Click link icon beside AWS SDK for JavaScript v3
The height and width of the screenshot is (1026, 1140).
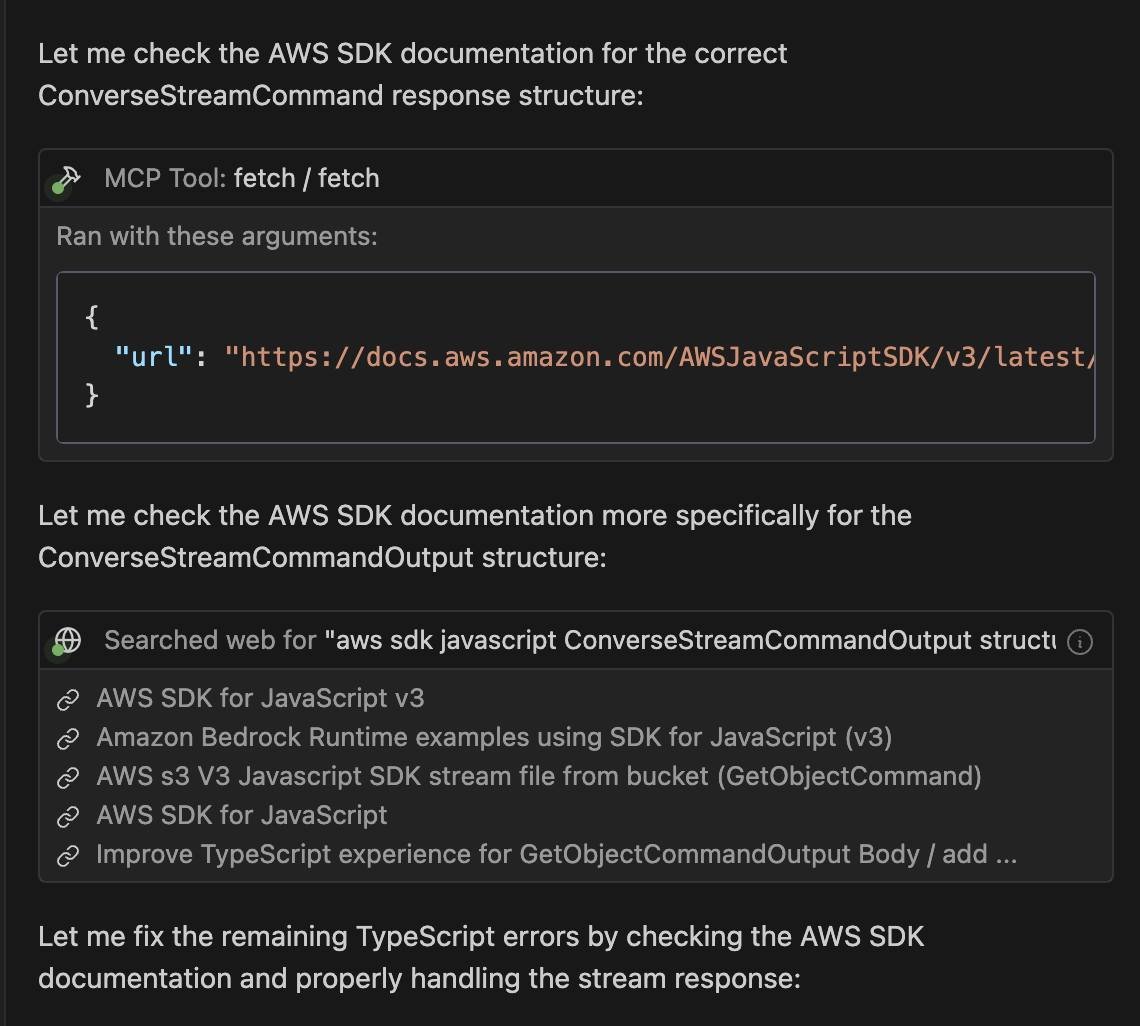(x=68, y=700)
